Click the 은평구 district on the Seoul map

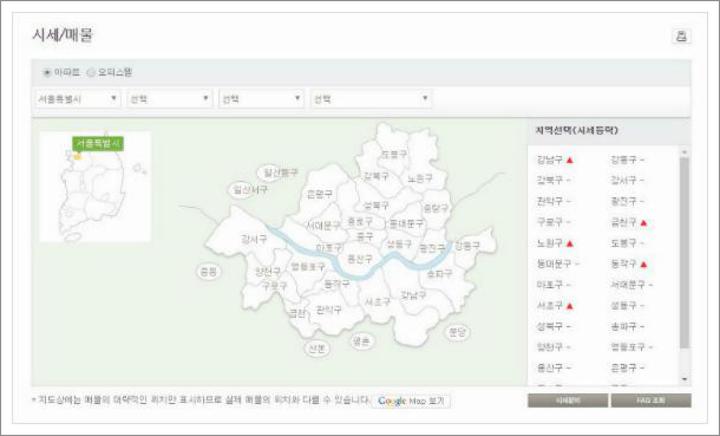(320, 194)
